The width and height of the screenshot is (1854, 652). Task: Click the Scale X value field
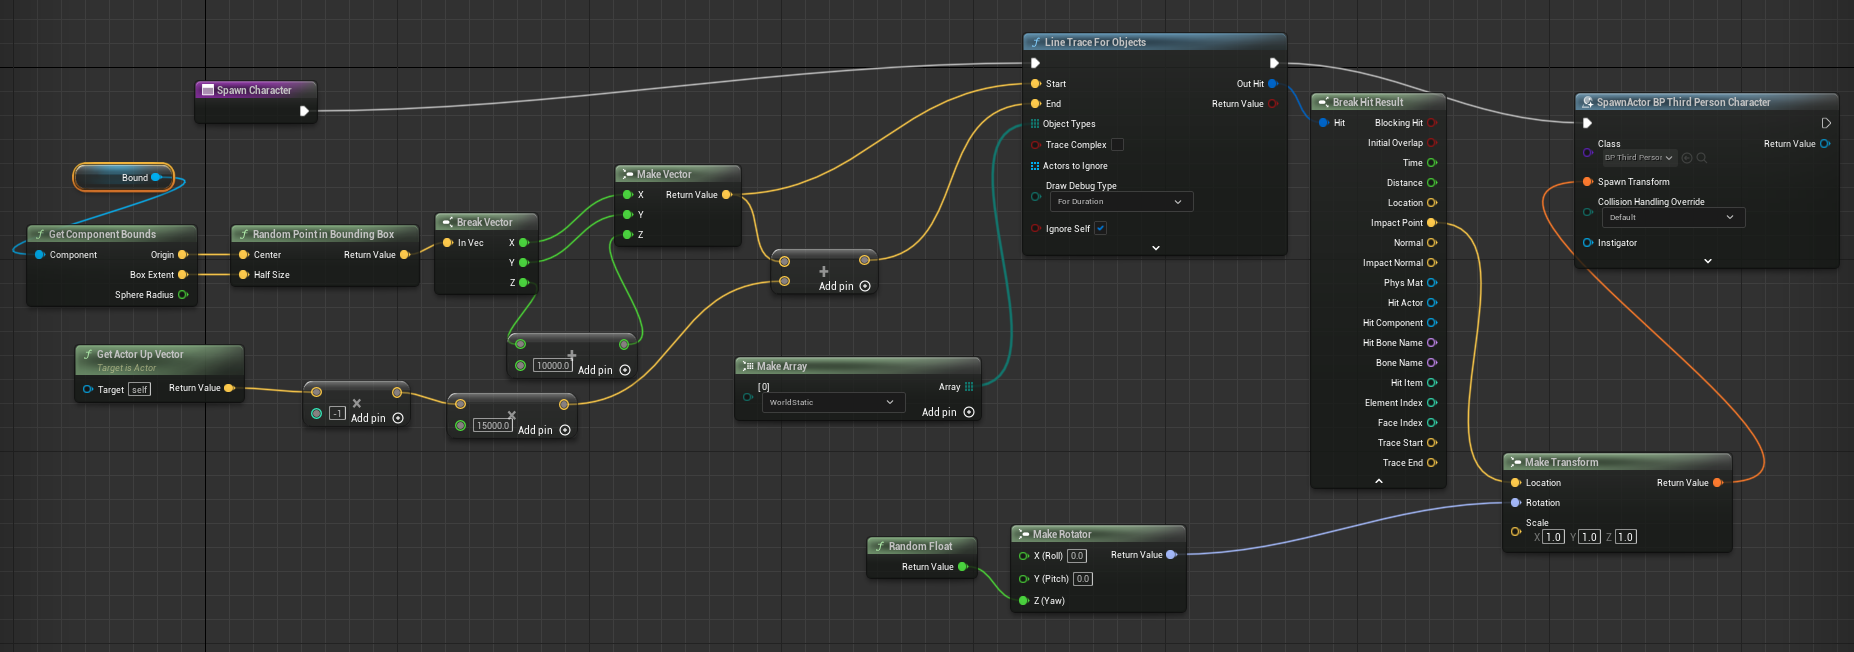pyautogui.click(x=1552, y=537)
